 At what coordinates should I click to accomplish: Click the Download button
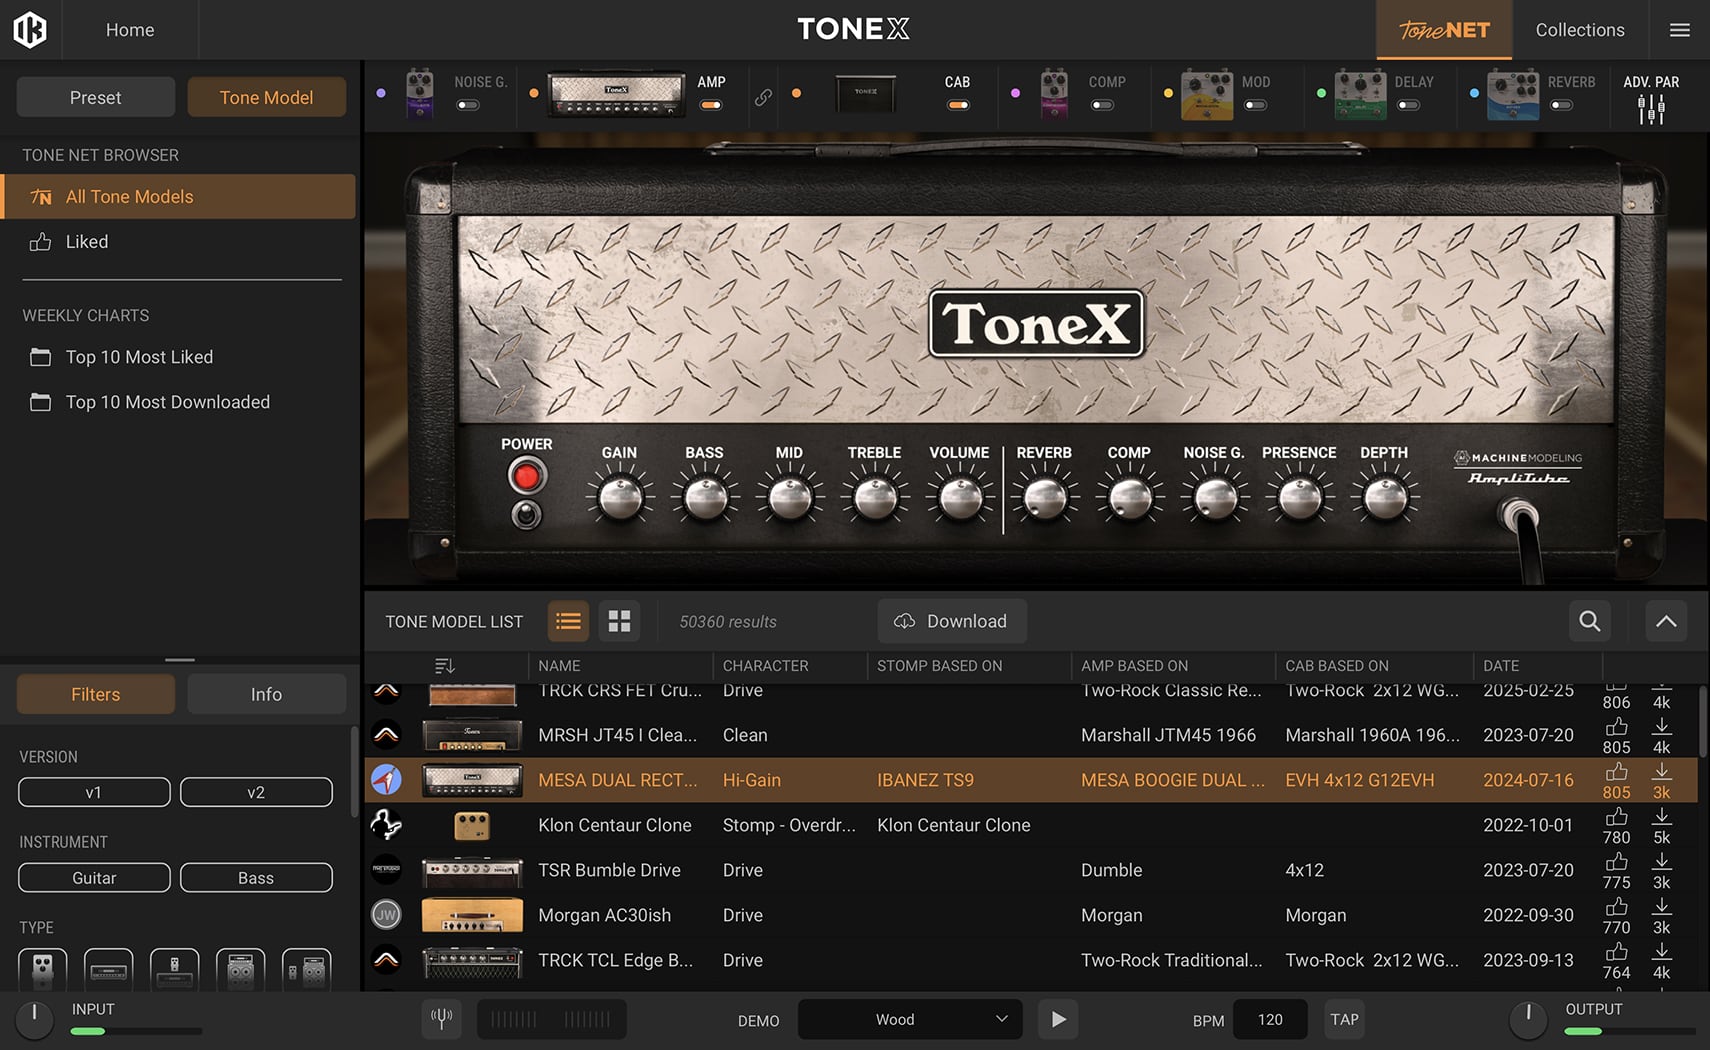[x=952, y=621]
